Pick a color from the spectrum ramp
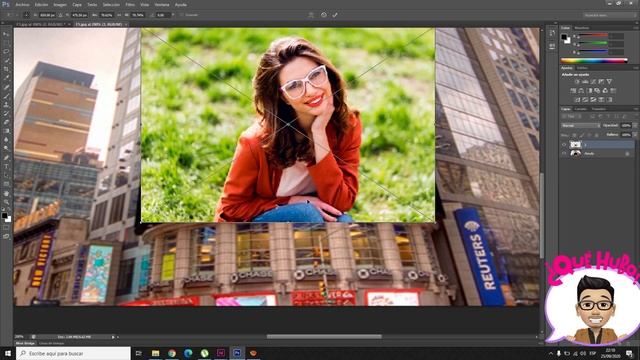 (594, 61)
